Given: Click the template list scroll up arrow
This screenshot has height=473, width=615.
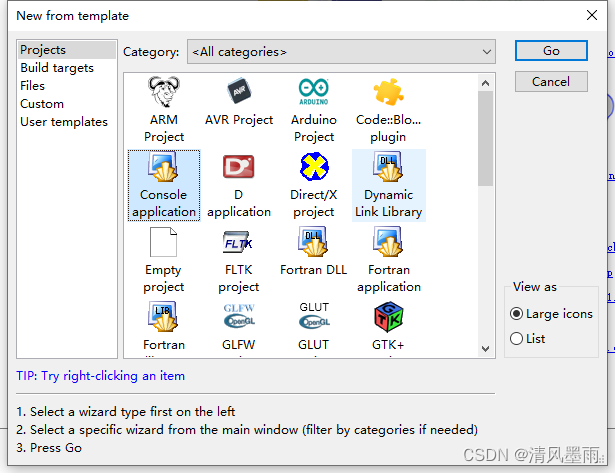Looking at the screenshot, I should 486,83.
